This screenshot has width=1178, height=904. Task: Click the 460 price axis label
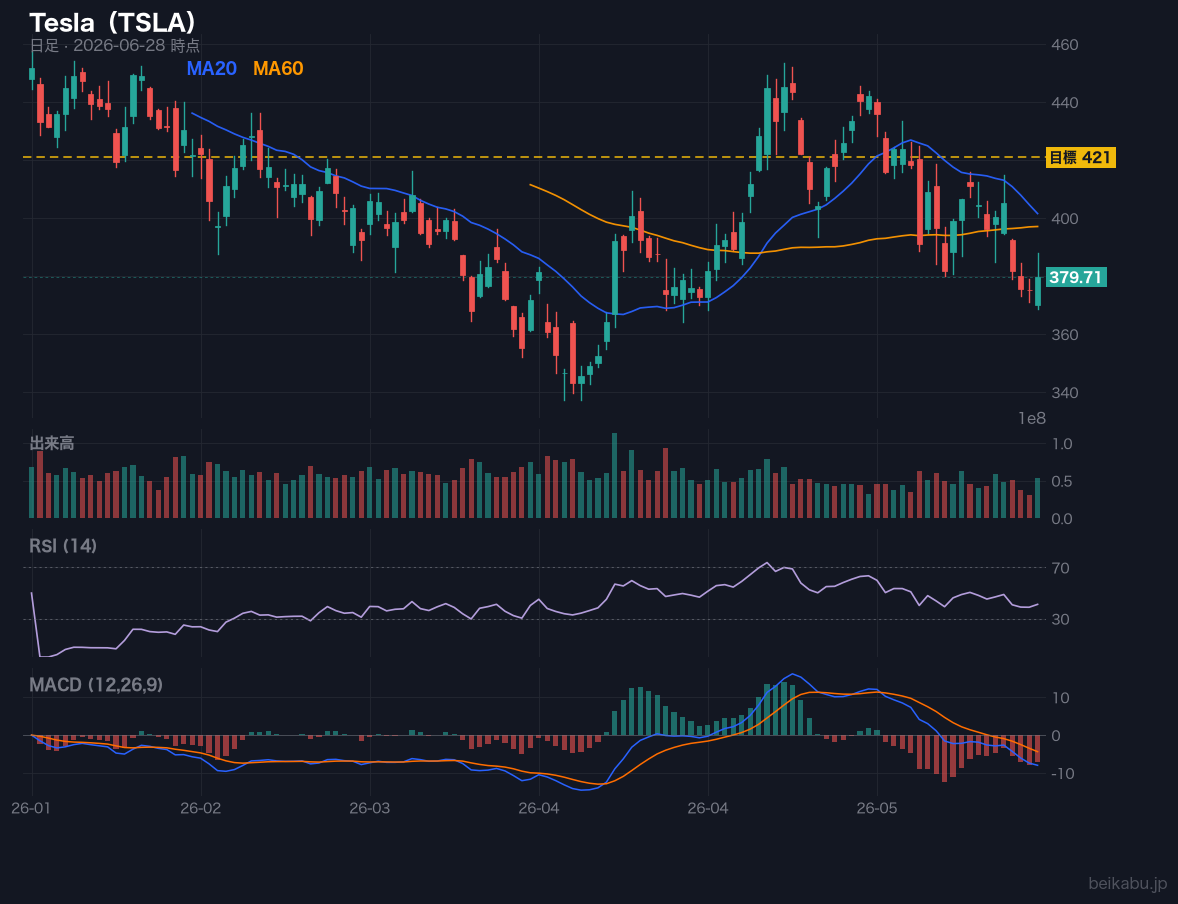coord(1065,45)
